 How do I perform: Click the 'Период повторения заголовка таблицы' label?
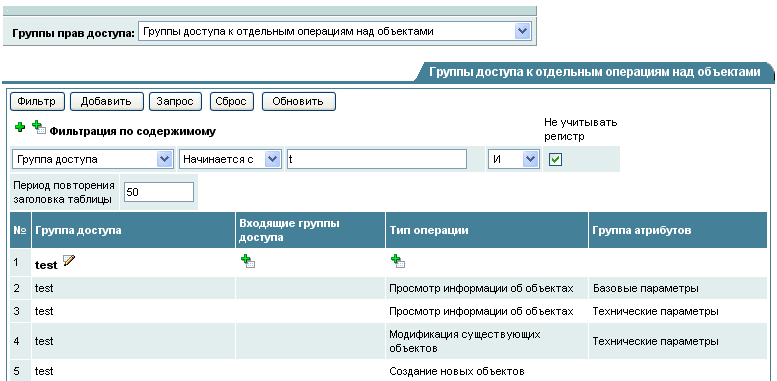64,192
